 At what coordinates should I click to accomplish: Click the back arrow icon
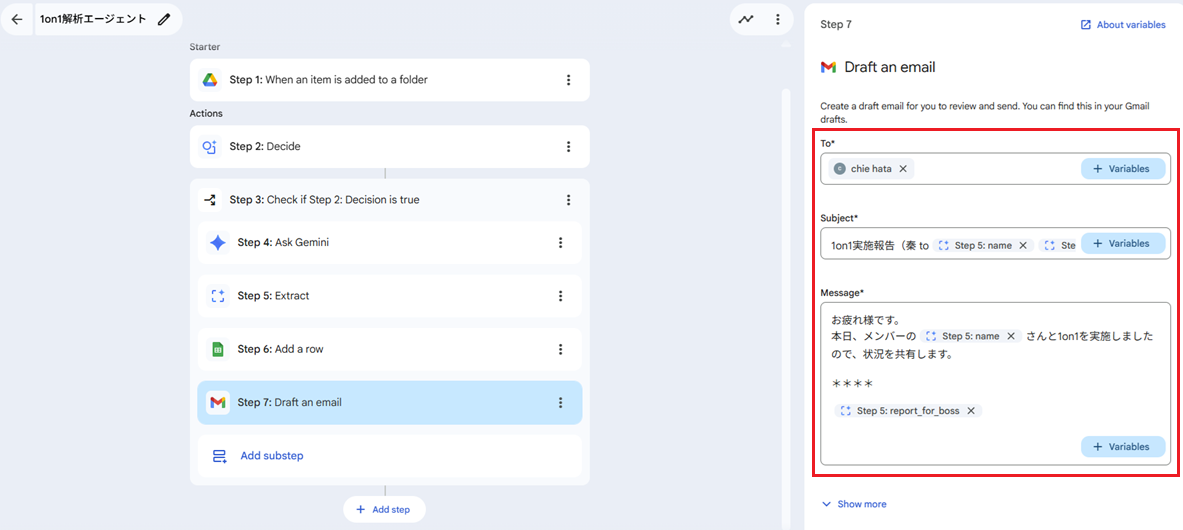pos(17,19)
